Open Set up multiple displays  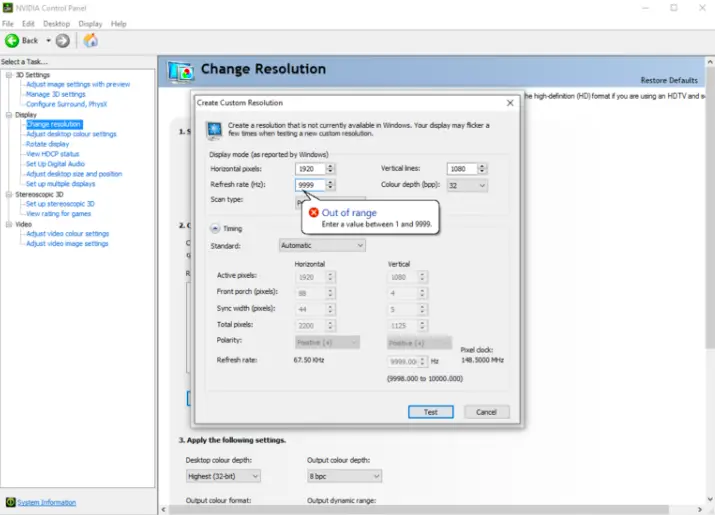coord(61,184)
